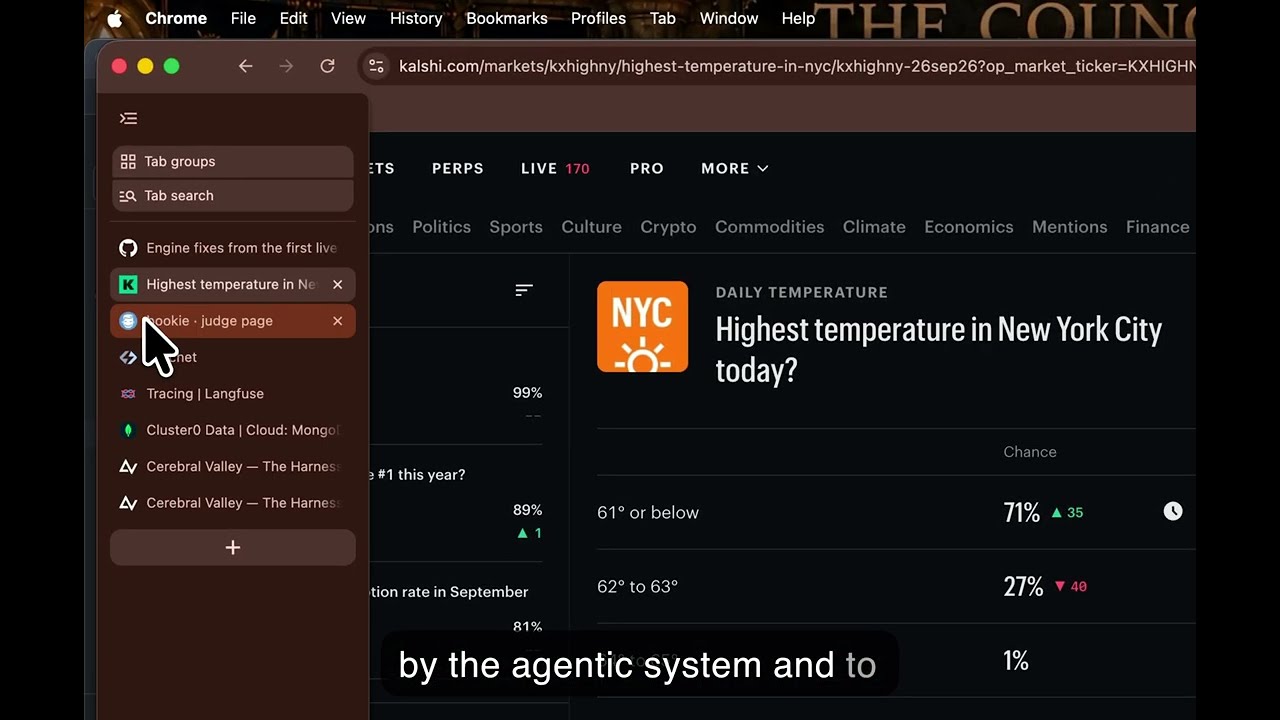Image resolution: width=1280 pixels, height=720 pixels.
Task: Expand the MORE dropdown
Action: coord(735,168)
